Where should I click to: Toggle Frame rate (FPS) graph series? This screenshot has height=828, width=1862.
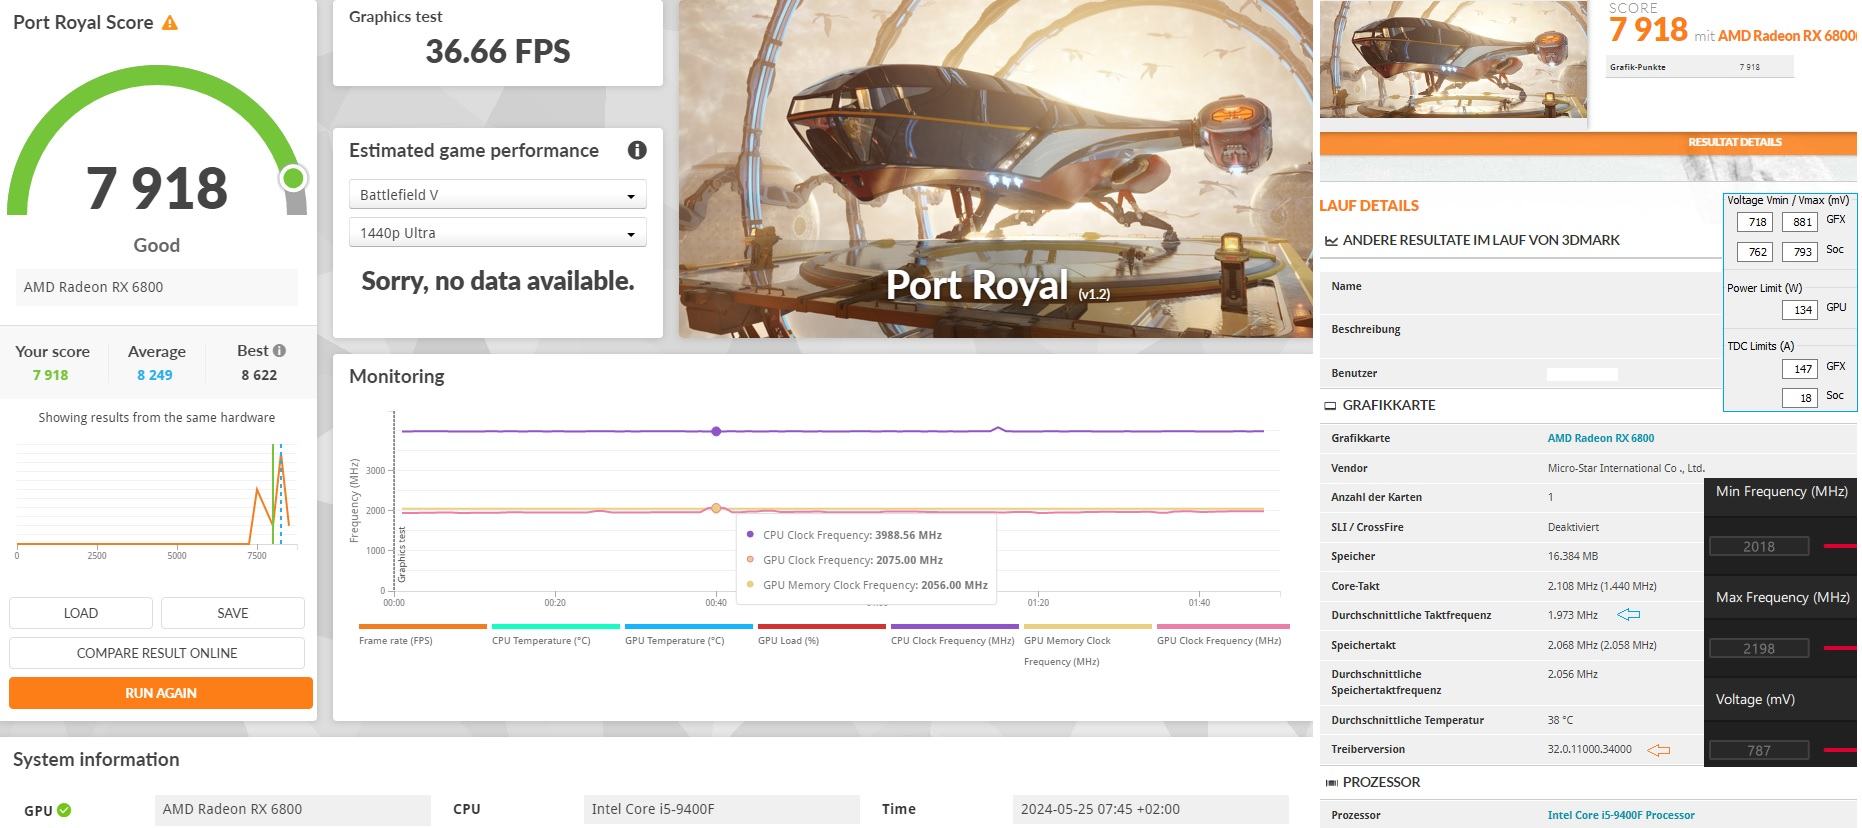tap(422, 634)
